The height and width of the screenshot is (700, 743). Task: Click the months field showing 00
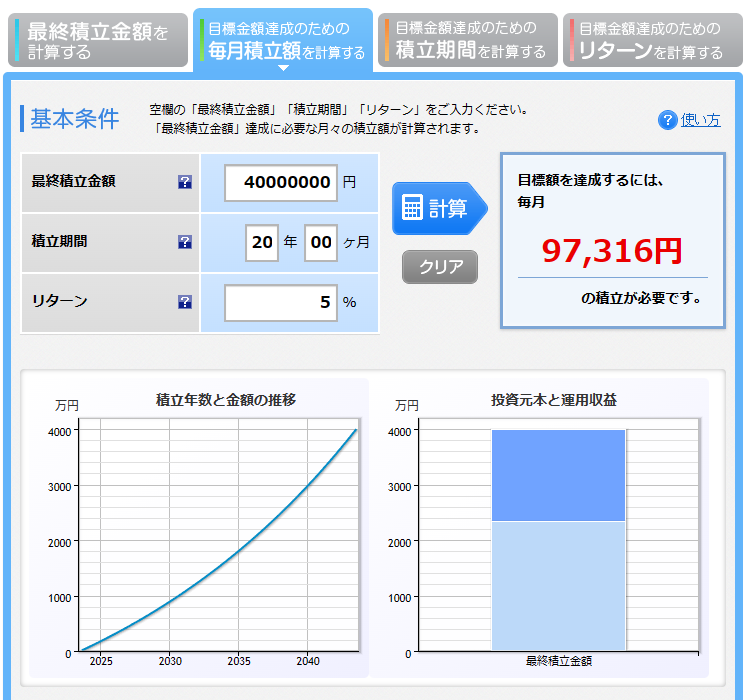321,242
